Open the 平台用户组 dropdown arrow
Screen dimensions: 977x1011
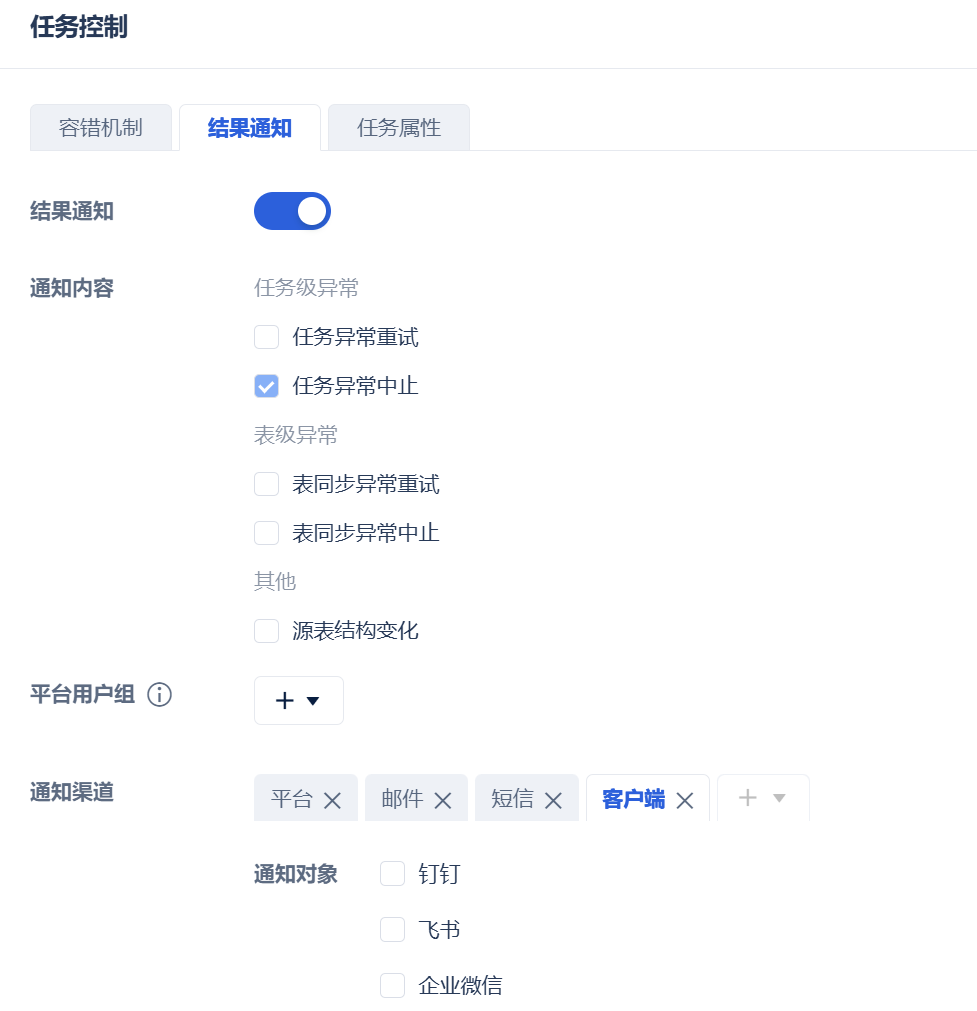tap(311, 700)
